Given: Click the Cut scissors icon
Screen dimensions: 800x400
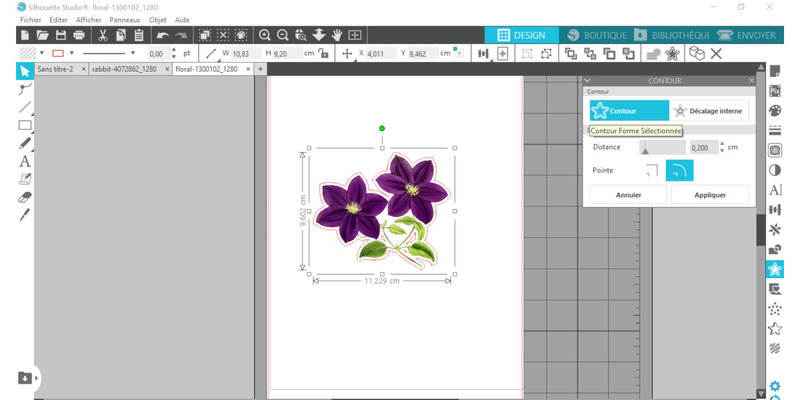Looking at the screenshot, I should click(103, 35).
